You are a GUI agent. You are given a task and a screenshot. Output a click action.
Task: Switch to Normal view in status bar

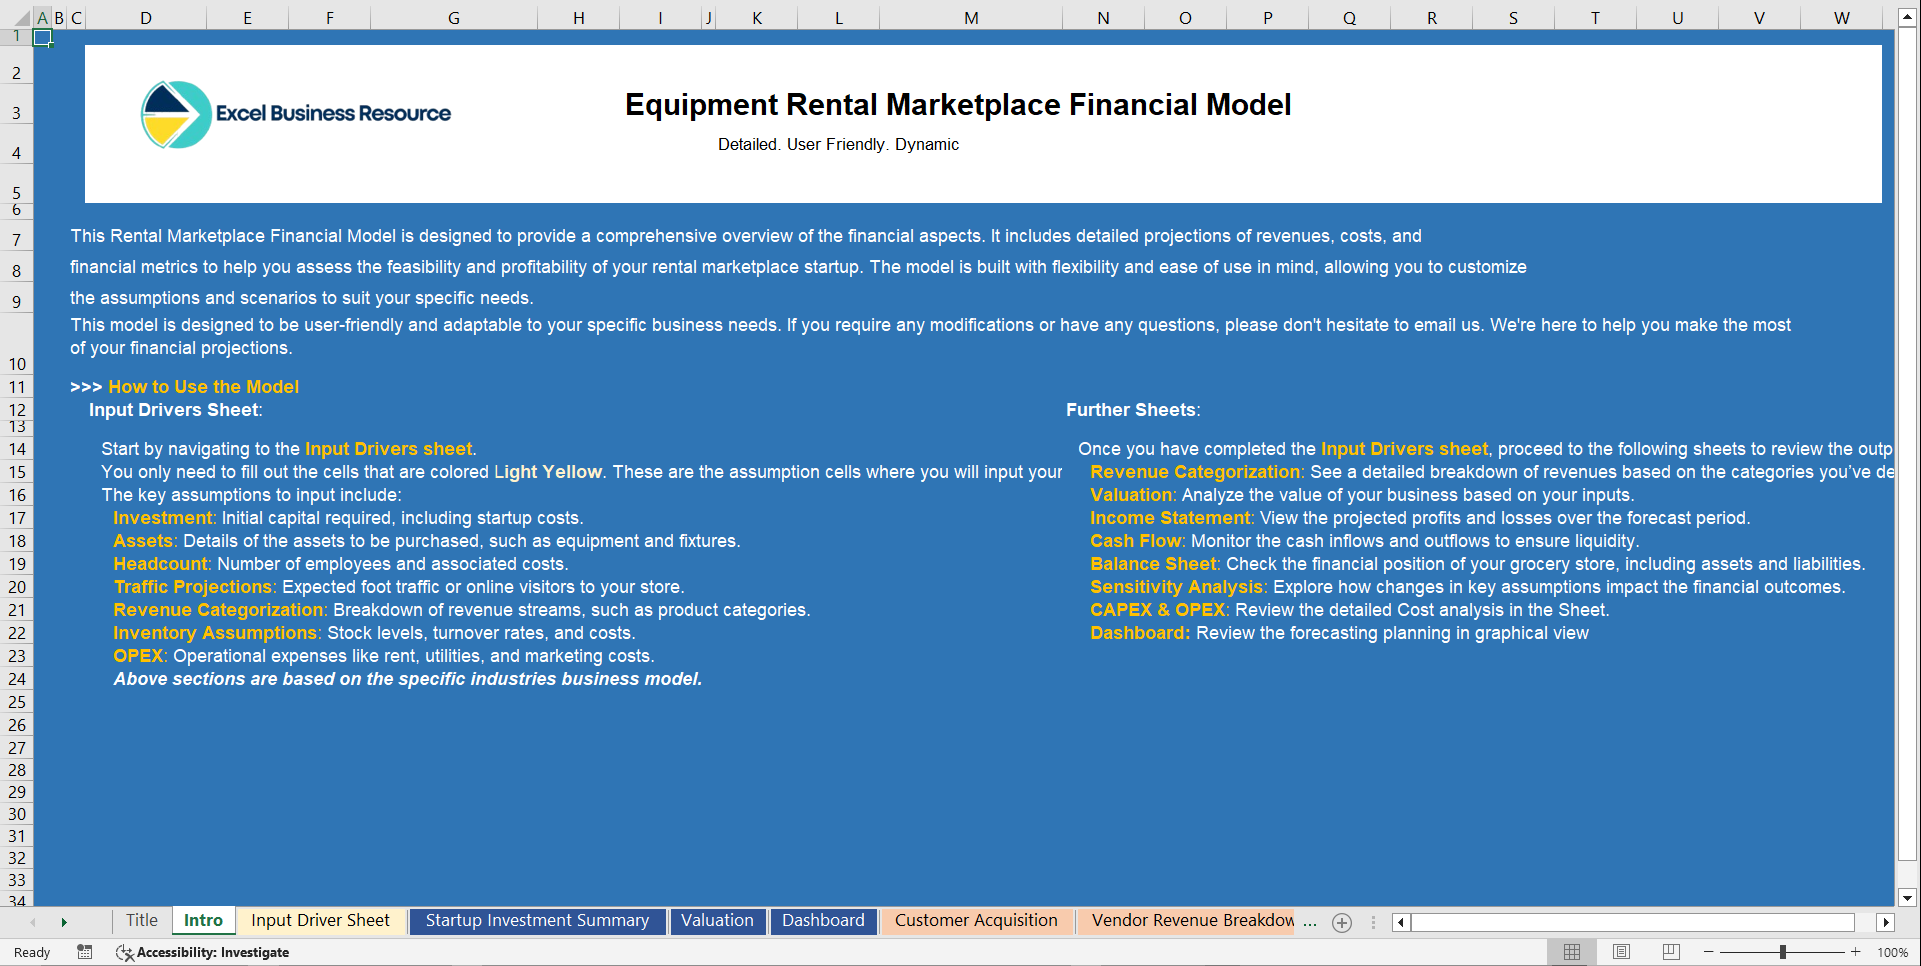click(x=1571, y=952)
